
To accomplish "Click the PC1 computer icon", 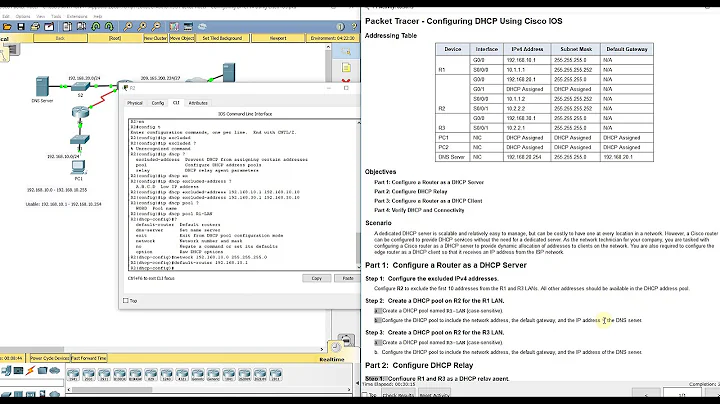I will click(79, 167).
